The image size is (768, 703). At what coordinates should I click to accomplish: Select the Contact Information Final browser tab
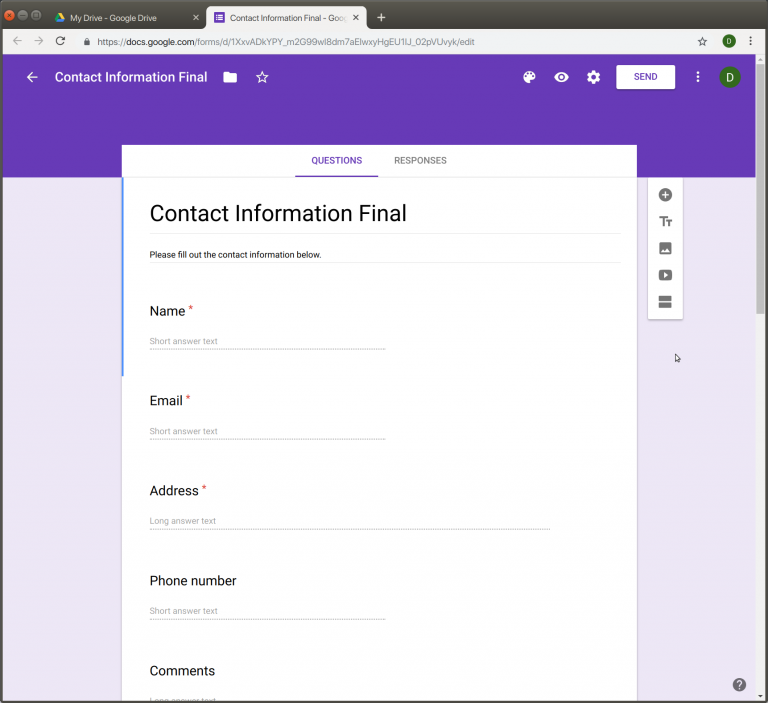[x=288, y=18]
